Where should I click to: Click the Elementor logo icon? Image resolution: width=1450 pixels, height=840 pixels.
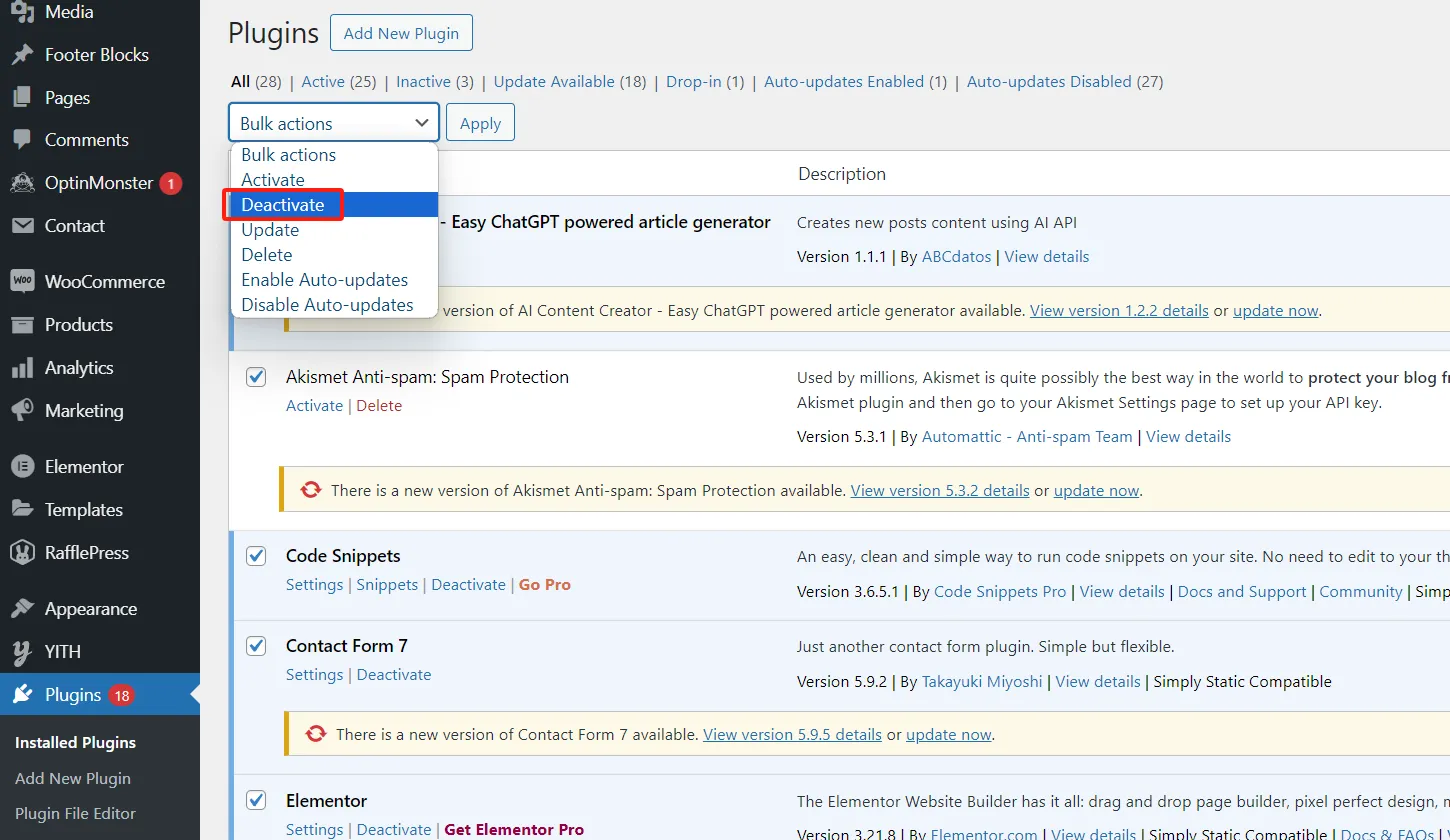[22, 467]
